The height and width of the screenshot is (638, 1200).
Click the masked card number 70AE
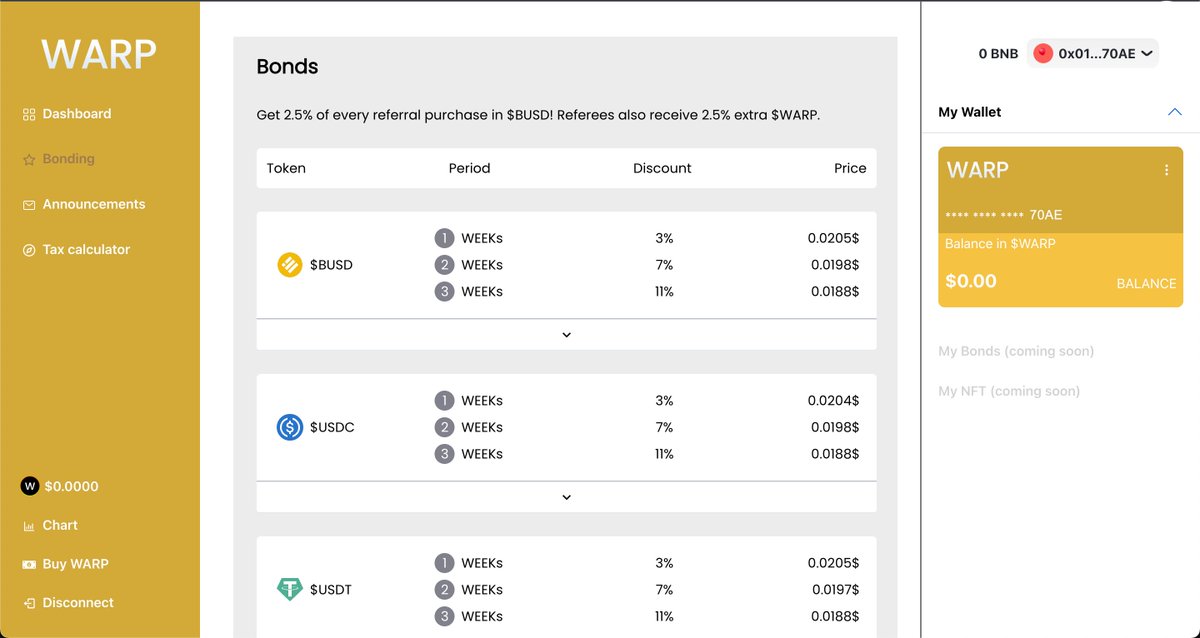click(x=1003, y=215)
